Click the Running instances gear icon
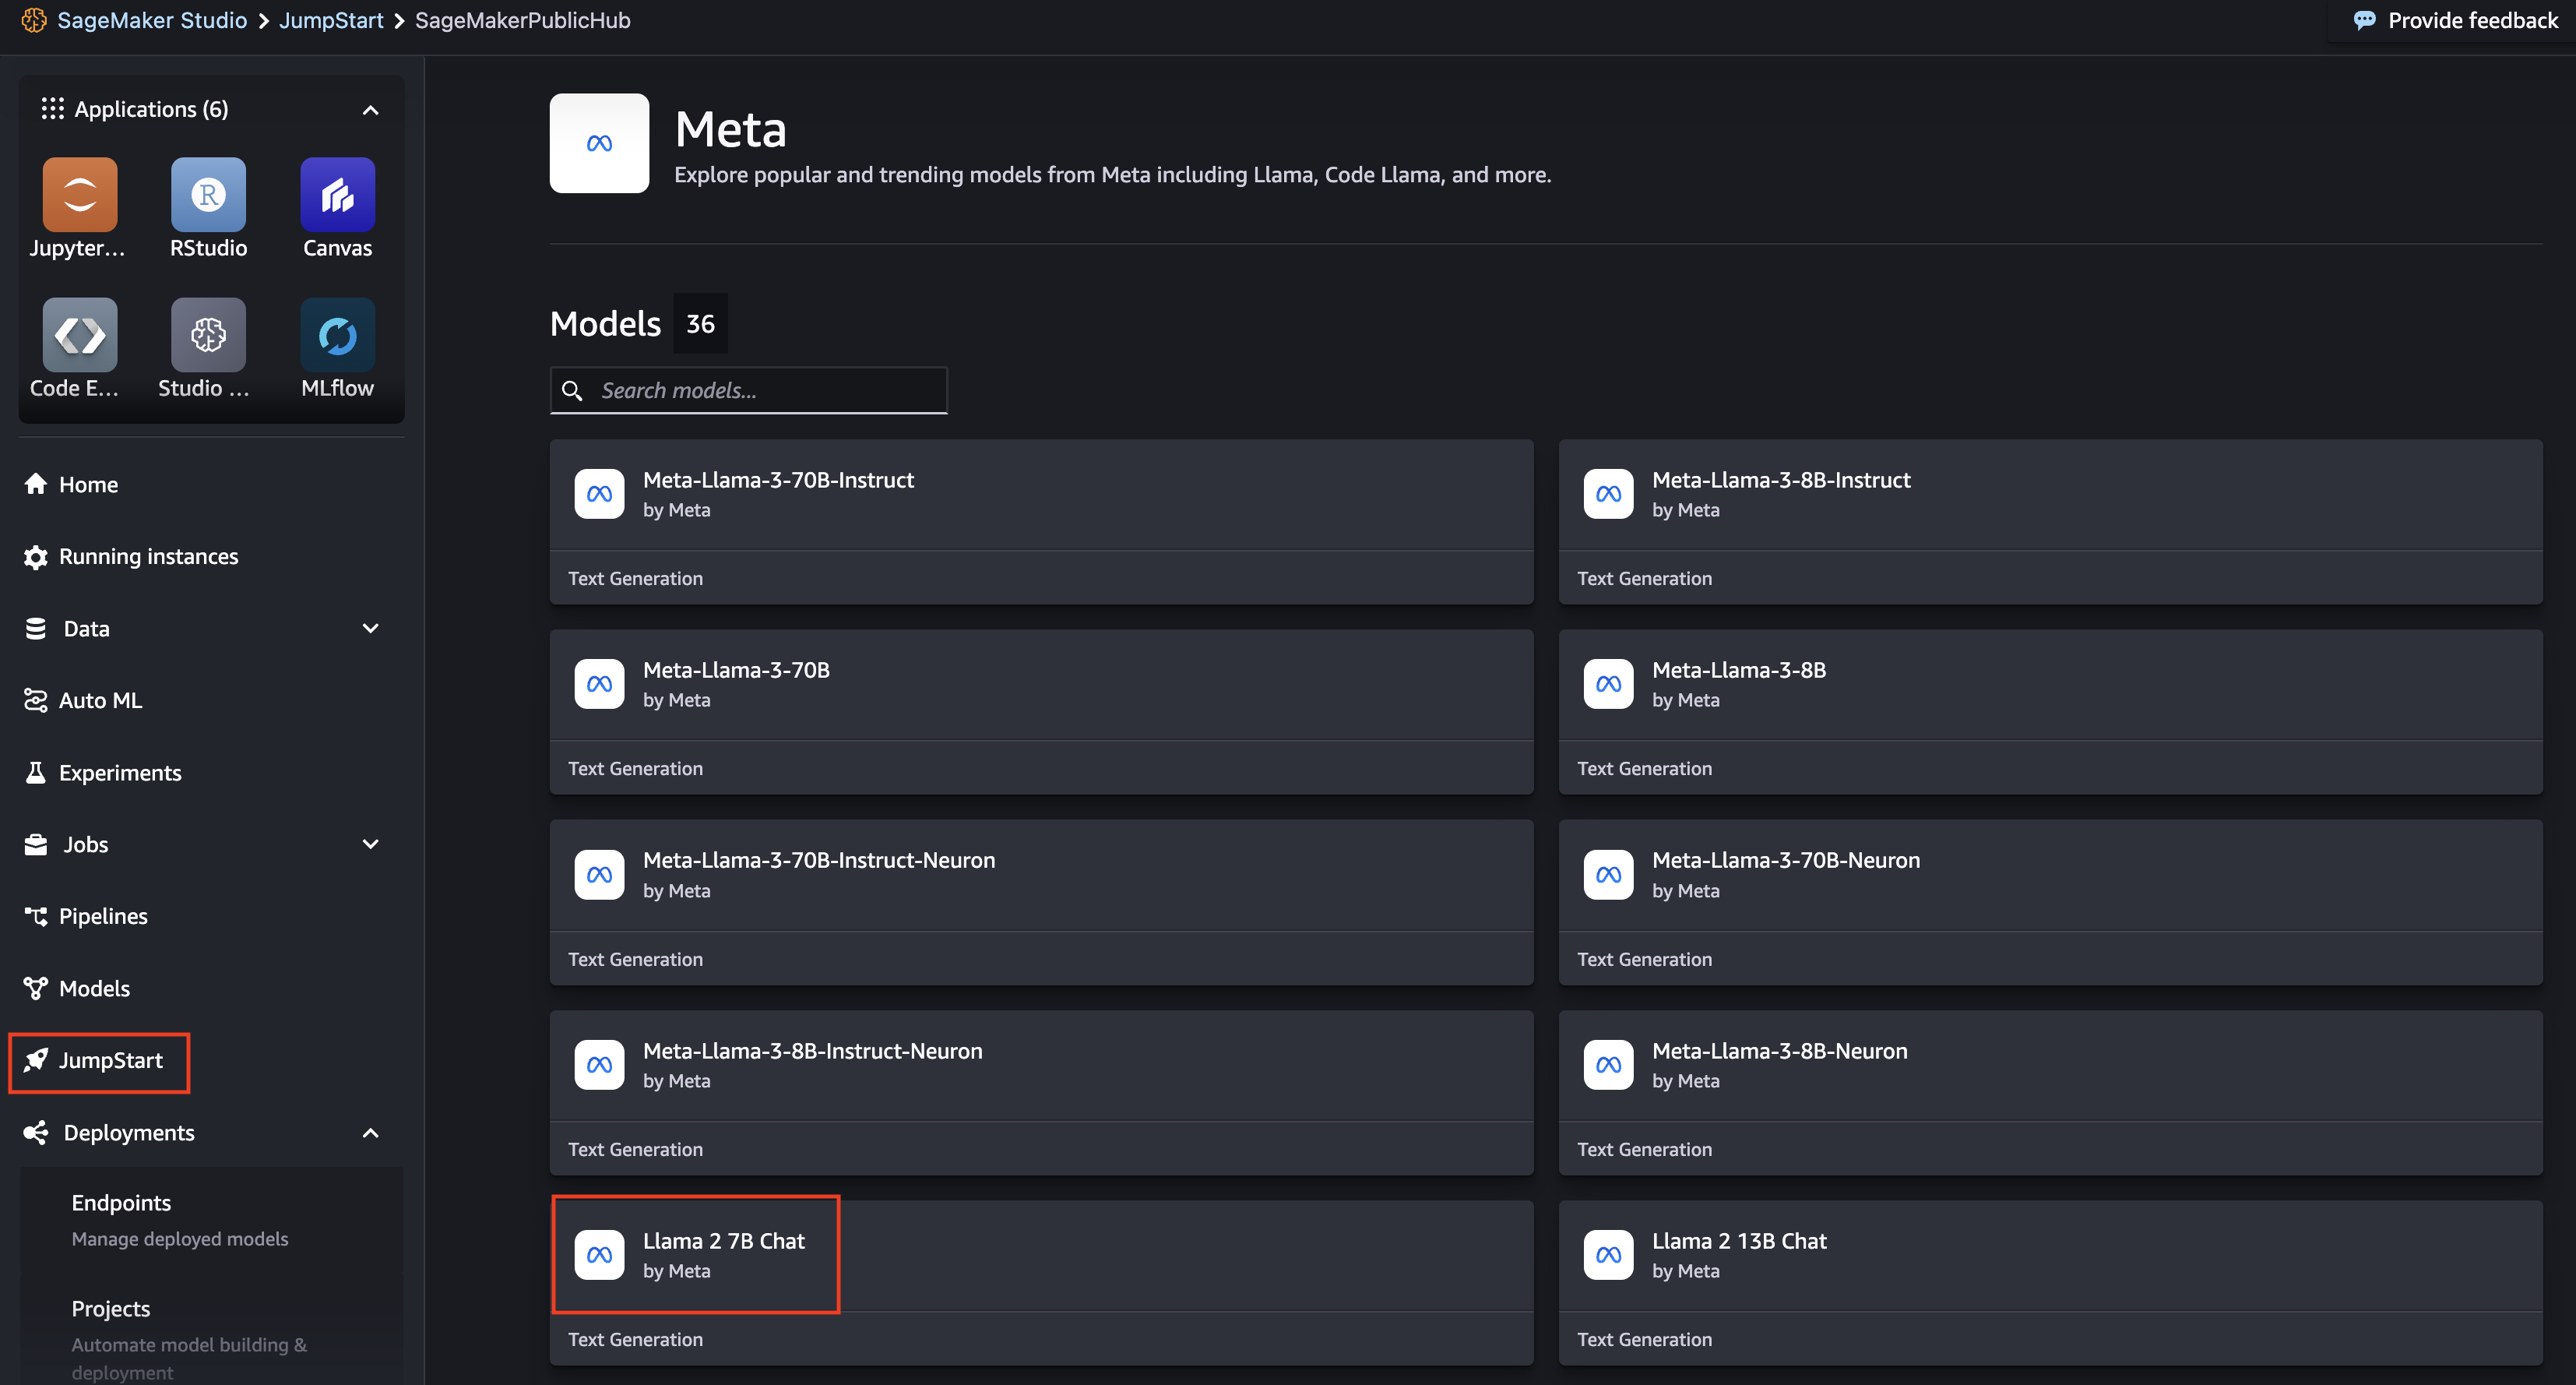The height and width of the screenshot is (1385, 2576). click(36, 557)
